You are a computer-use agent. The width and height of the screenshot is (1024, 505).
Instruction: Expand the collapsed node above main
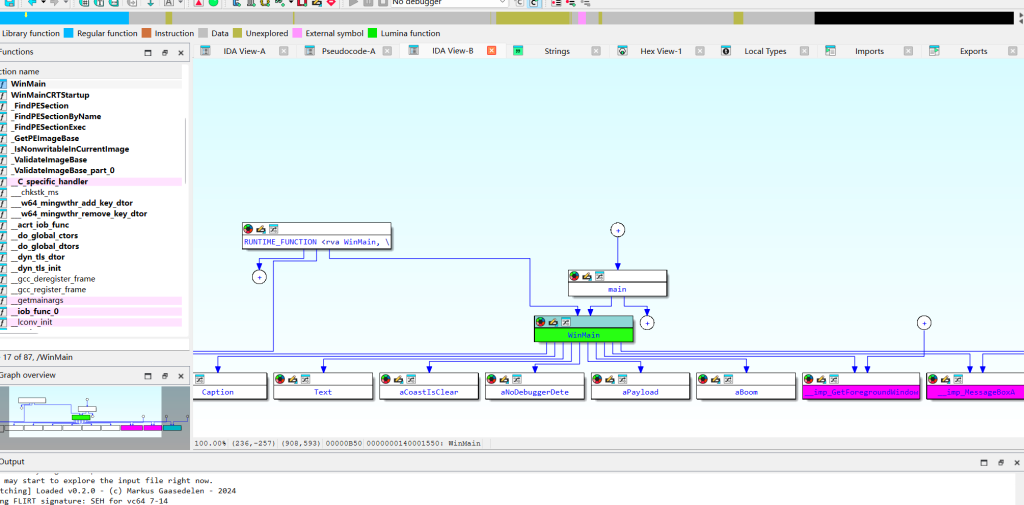click(618, 229)
